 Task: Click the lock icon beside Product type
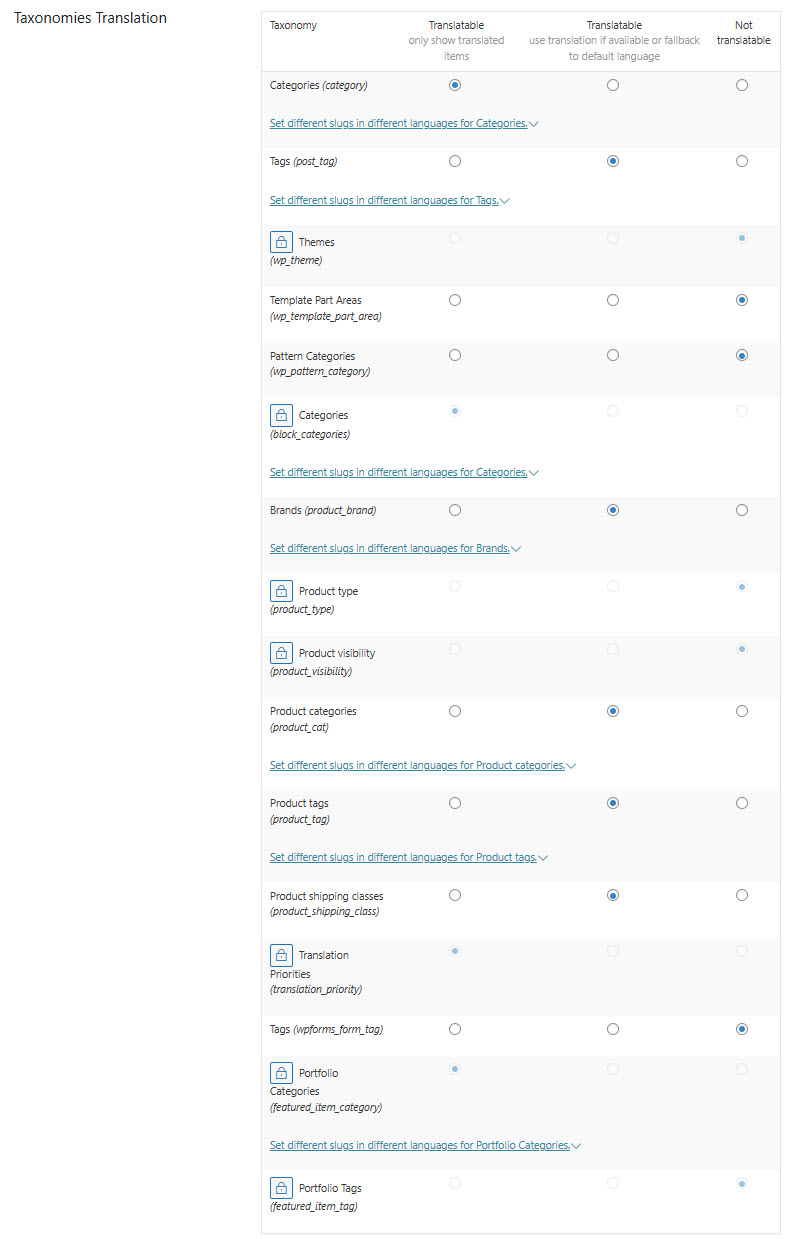pos(281,591)
